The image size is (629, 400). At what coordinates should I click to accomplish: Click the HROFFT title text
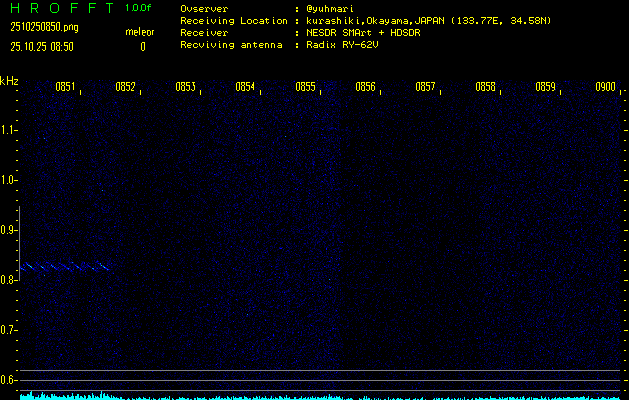tap(60, 8)
